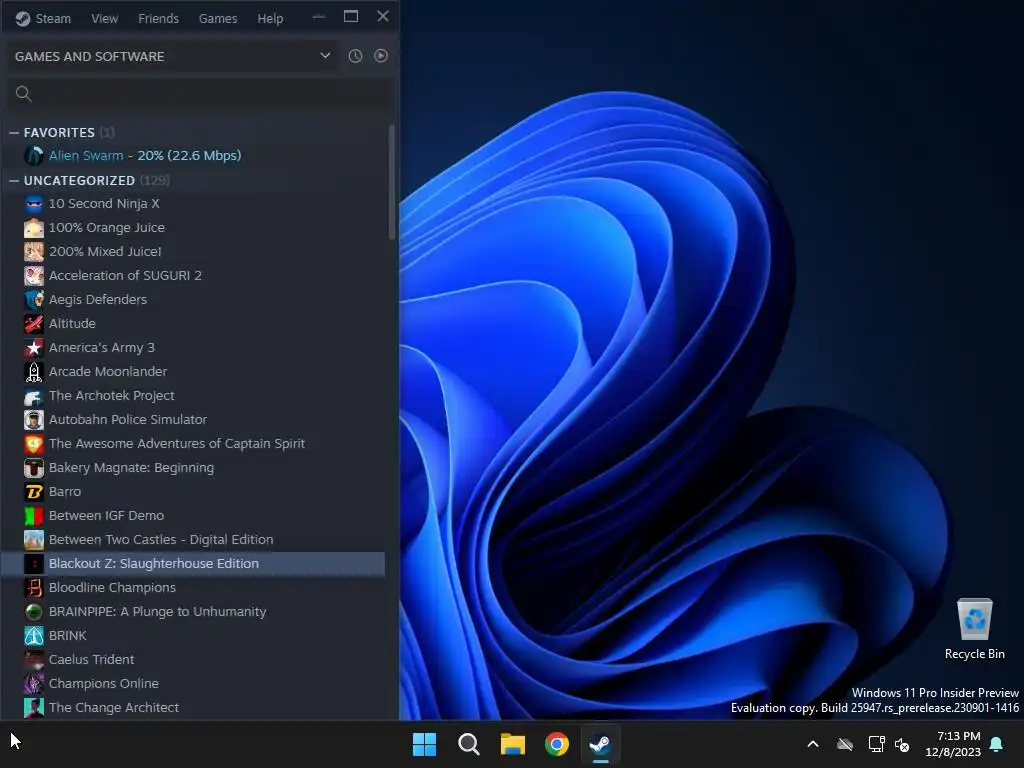
Task: Select Blackout Z: Slaughterhouse Edition
Action: [193, 564]
